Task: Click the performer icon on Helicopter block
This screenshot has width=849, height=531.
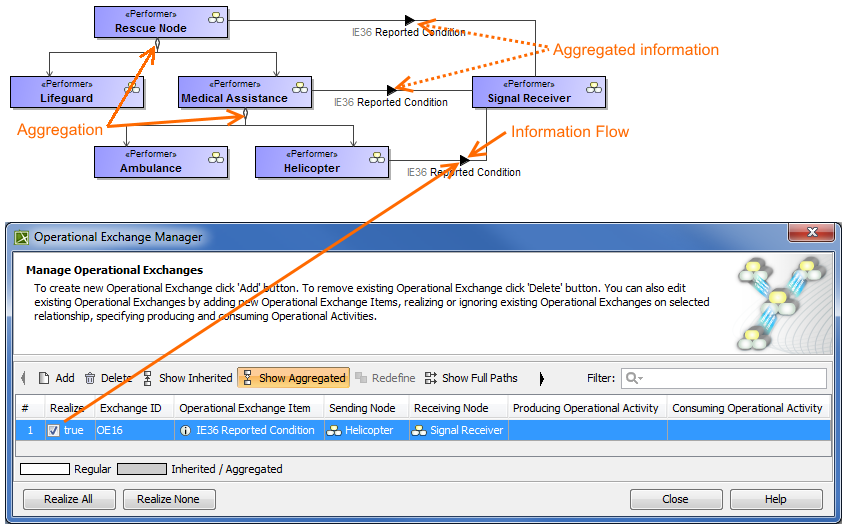Action: tap(376, 158)
